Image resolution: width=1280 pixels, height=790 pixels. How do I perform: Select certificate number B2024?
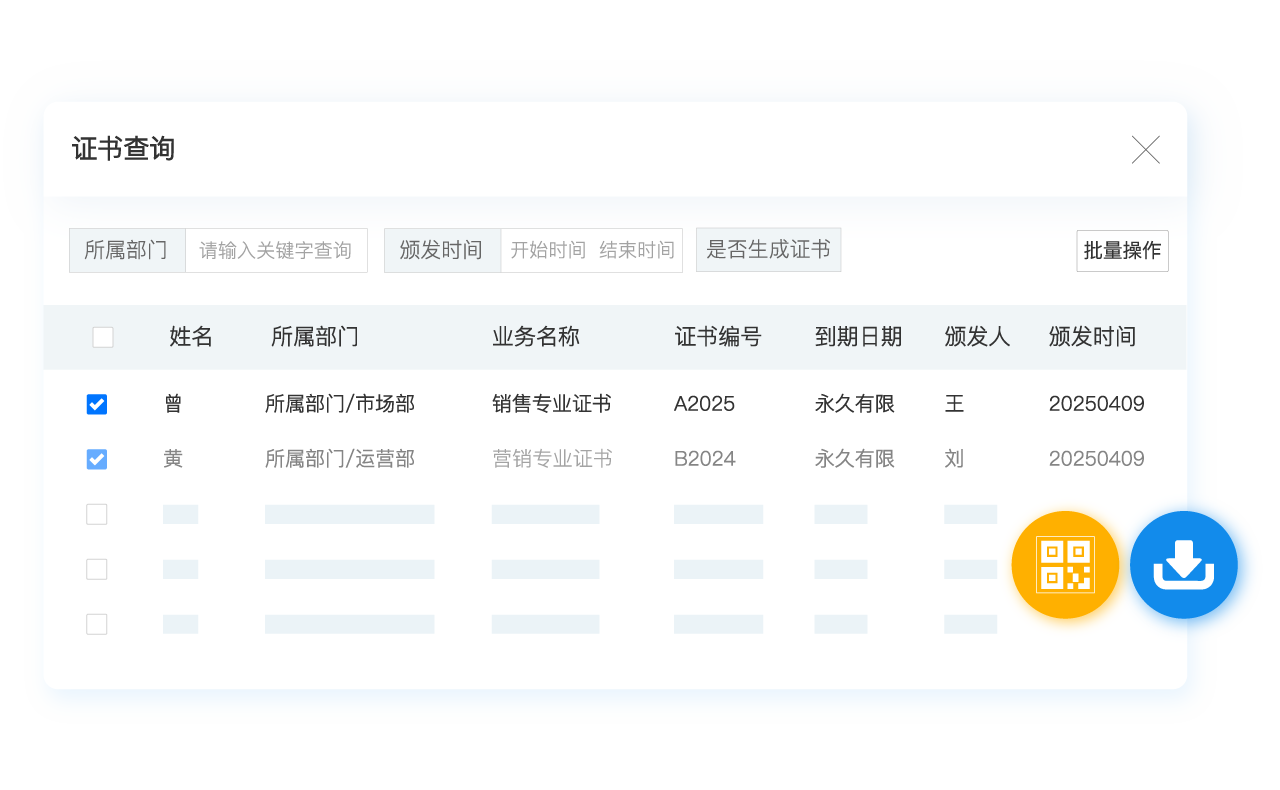pyautogui.click(x=705, y=459)
